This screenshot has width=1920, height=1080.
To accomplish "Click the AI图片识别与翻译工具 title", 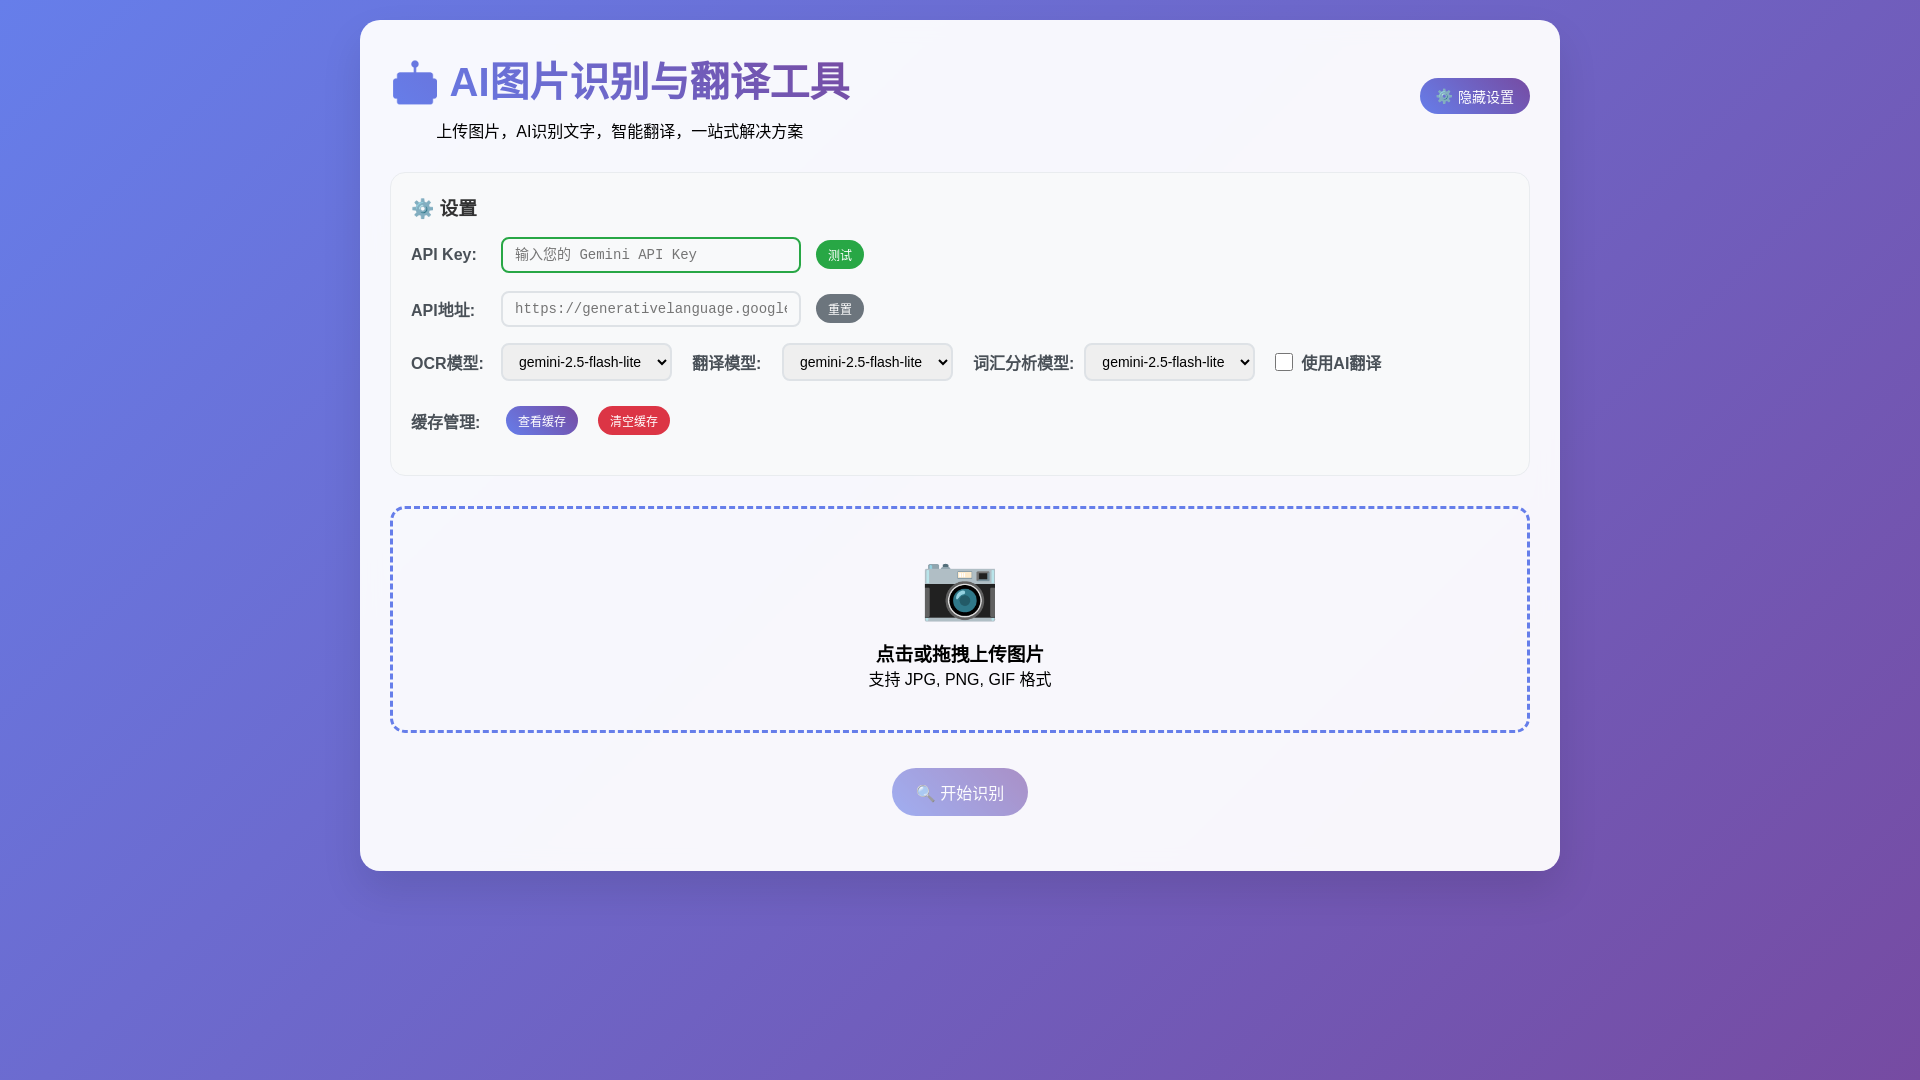I will click(x=650, y=82).
